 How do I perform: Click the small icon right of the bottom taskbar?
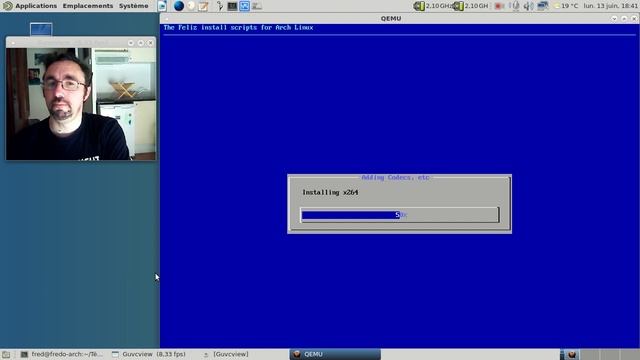571,354
